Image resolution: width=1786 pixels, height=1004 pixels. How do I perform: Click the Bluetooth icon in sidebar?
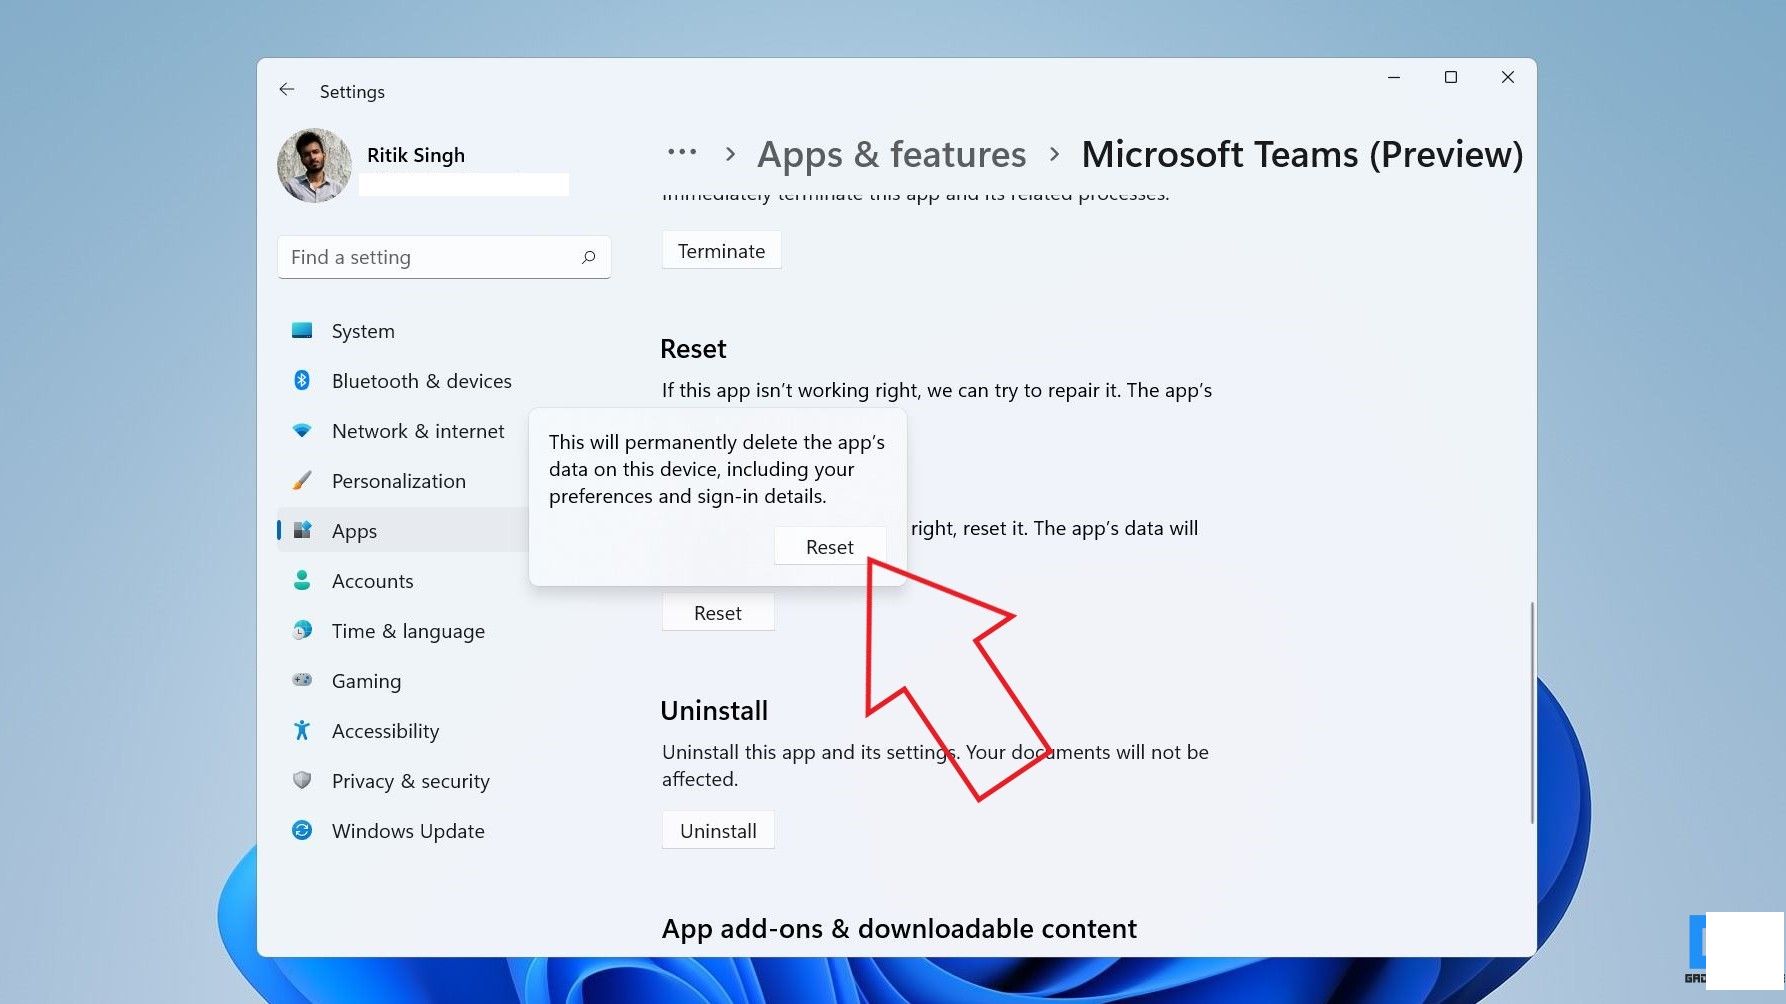pos(302,380)
